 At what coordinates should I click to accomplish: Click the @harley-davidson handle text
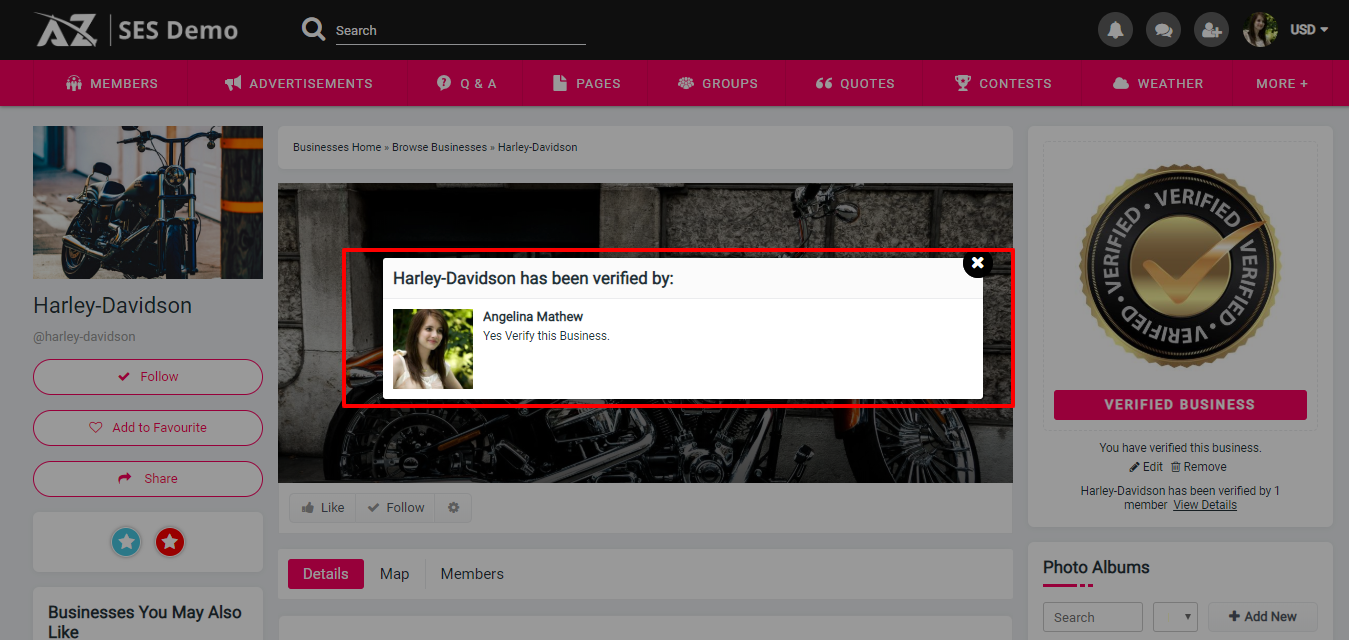(x=84, y=337)
